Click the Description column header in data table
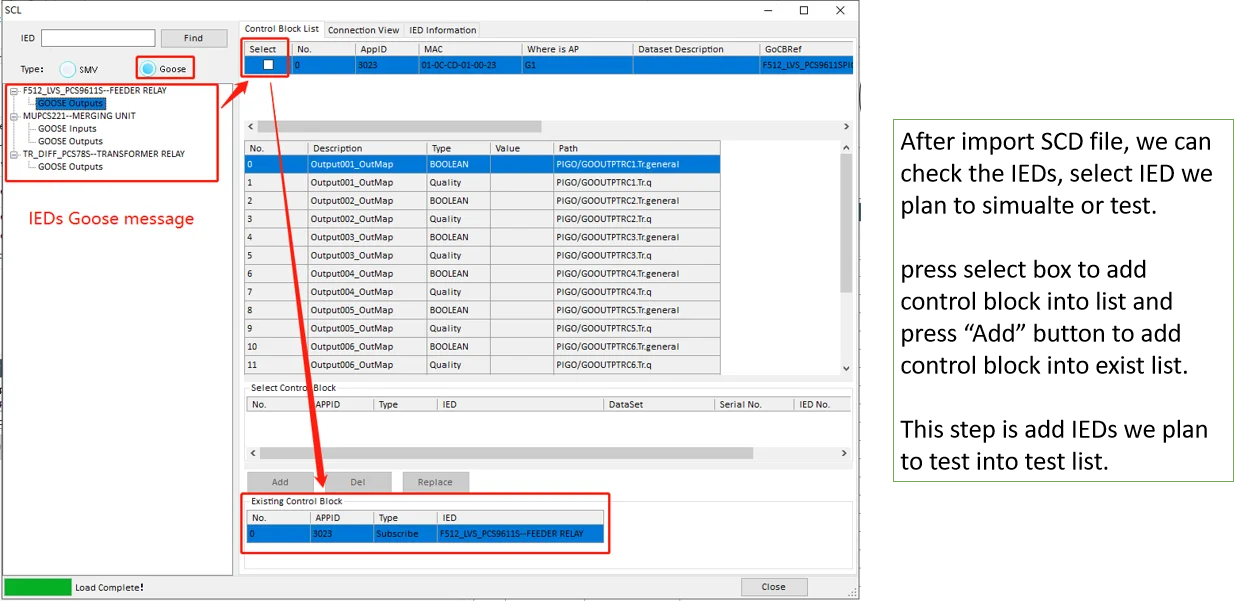The image size is (1235, 602). click(x=367, y=148)
